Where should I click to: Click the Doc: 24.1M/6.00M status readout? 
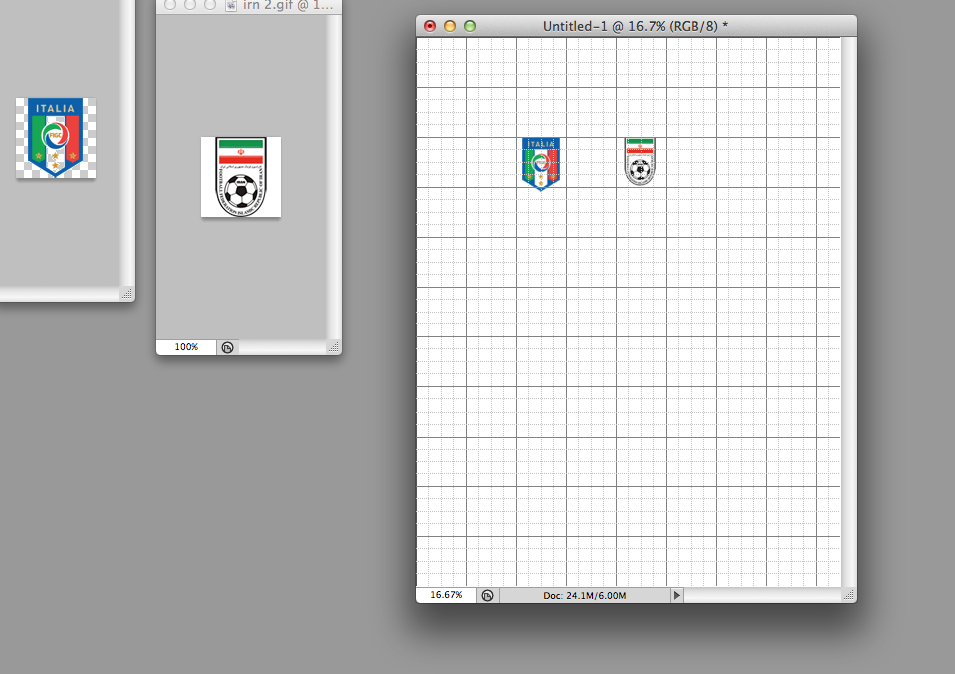tap(585, 595)
